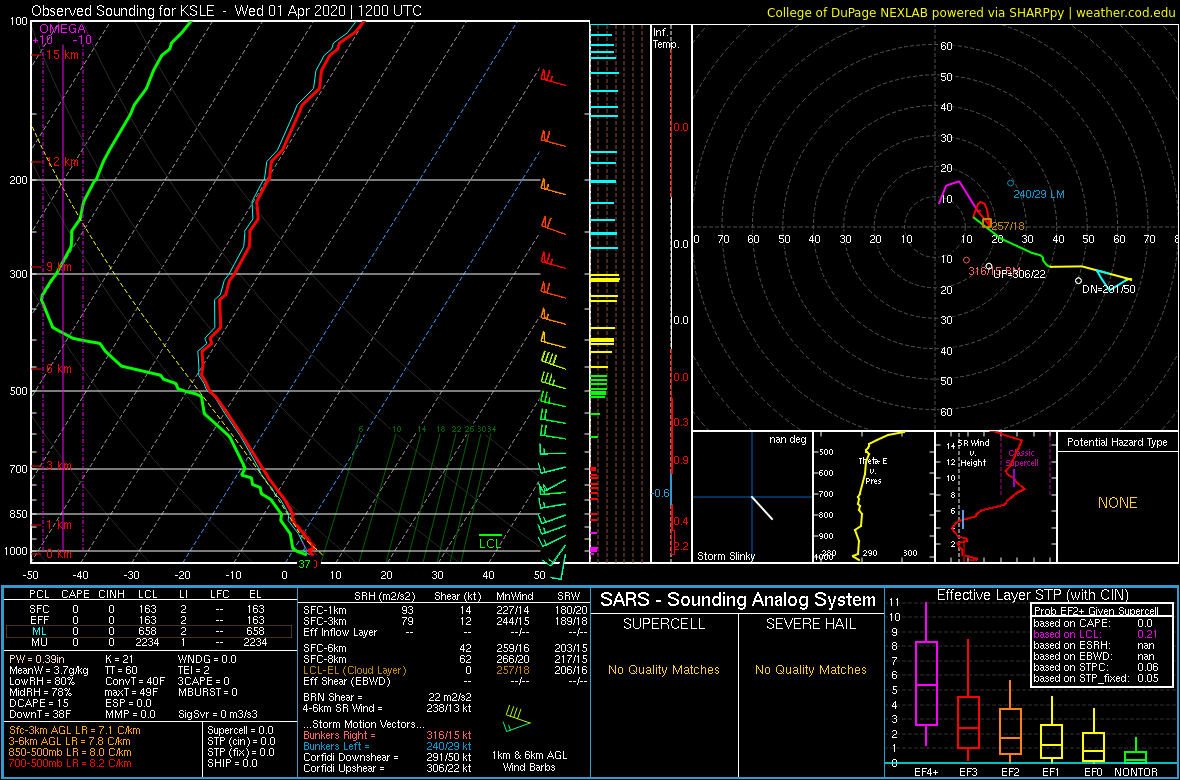
Task: Click 'No Quality Matches' under SEVERE HAIL
Action: coord(809,669)
